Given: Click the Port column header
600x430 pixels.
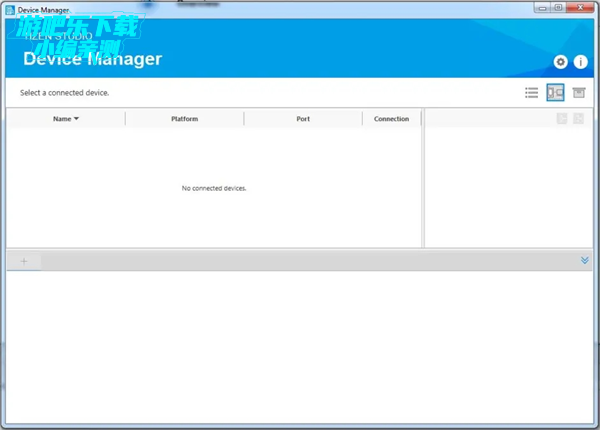Looking at the screenshot, I should (x=303, y=119).
